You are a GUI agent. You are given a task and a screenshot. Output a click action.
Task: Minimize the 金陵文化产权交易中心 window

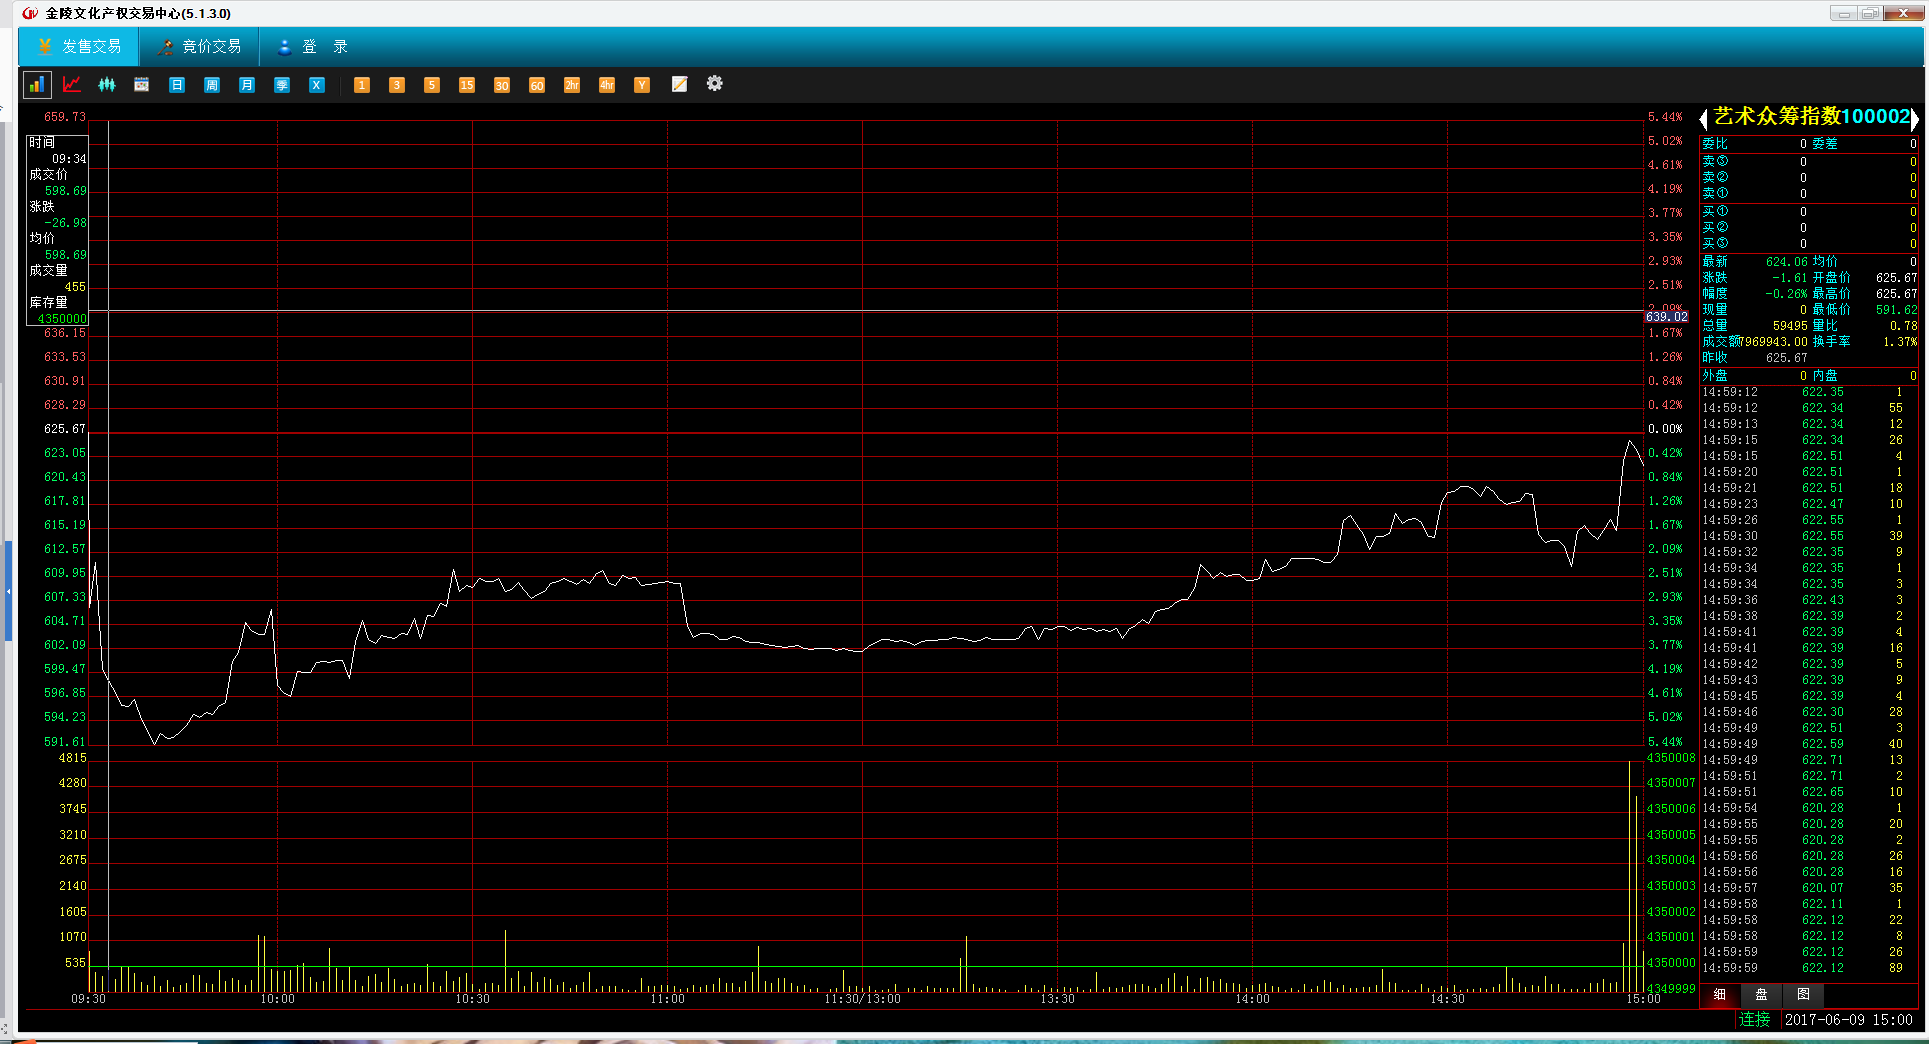tap(1844, 13)
